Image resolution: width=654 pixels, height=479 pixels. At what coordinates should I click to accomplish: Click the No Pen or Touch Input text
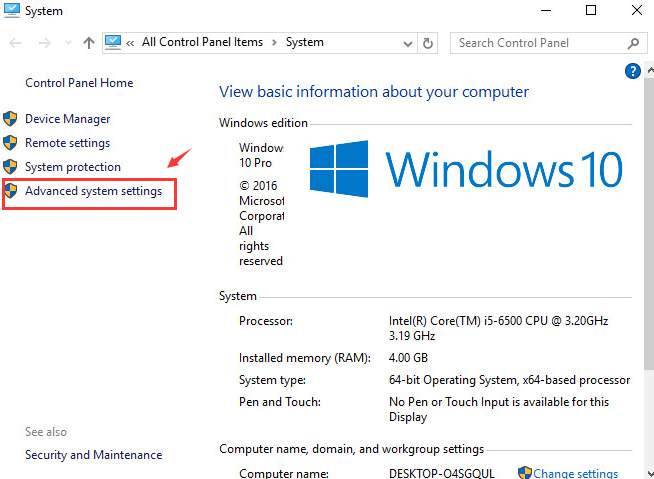click(x=499, y=409)
